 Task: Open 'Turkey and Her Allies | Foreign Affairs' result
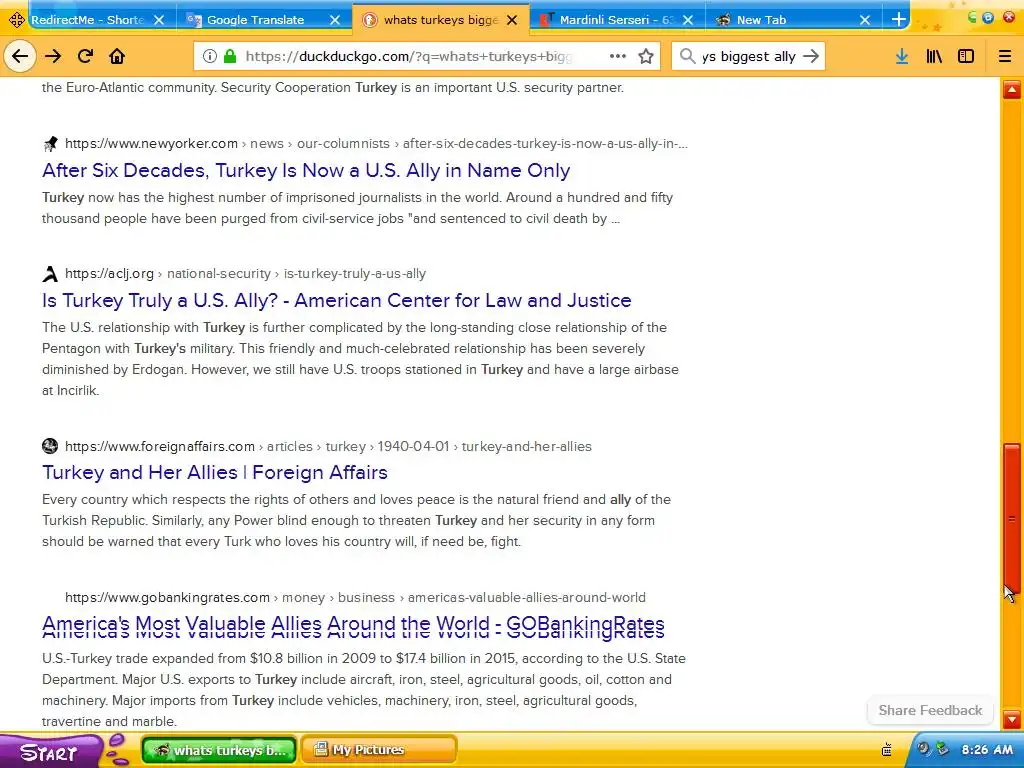coord(215,472)
